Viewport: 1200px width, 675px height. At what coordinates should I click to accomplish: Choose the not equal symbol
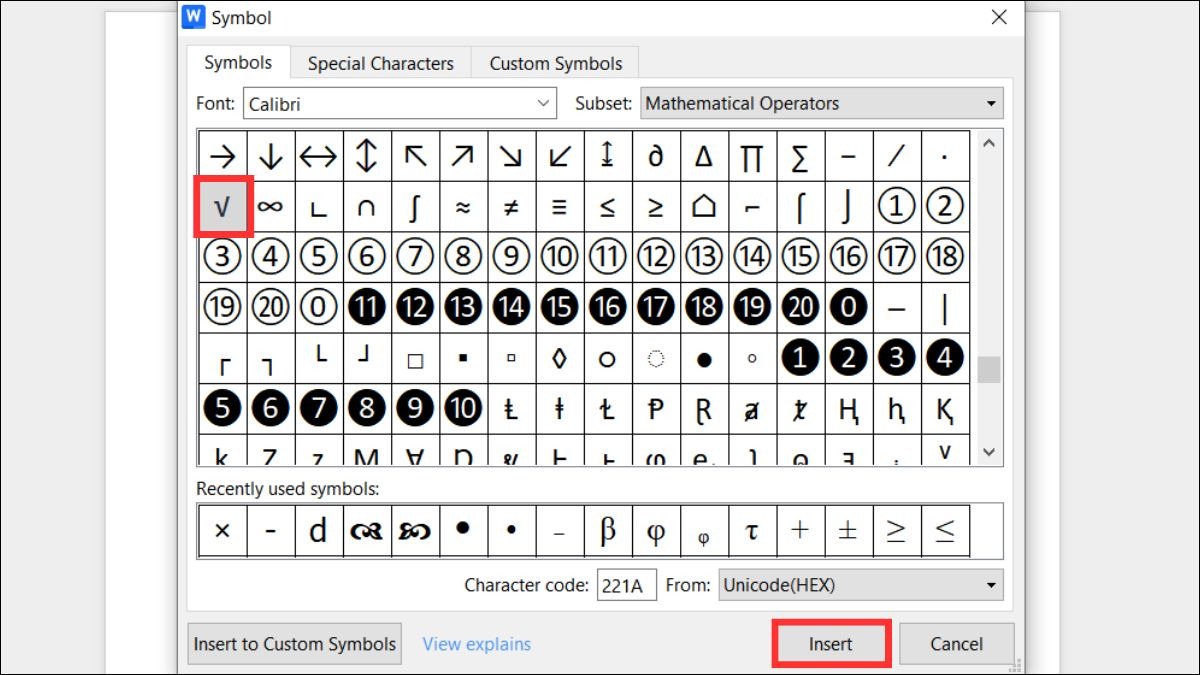coord(511,207)
